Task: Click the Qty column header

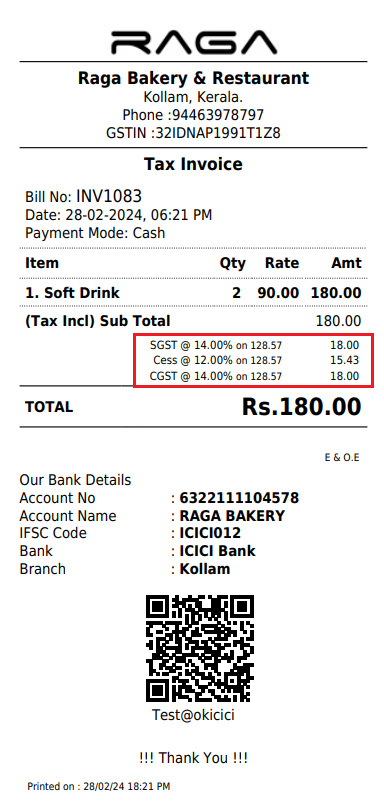Action: (232, 264)
